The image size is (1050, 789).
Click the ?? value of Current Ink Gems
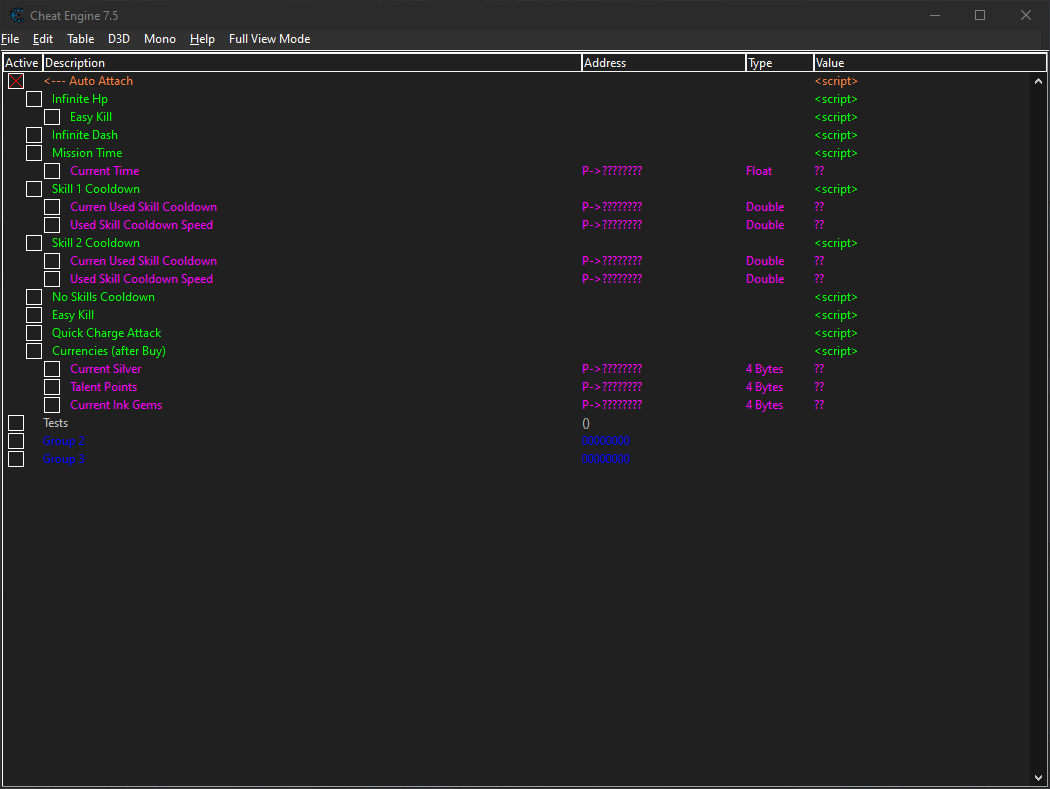[819, 405]
